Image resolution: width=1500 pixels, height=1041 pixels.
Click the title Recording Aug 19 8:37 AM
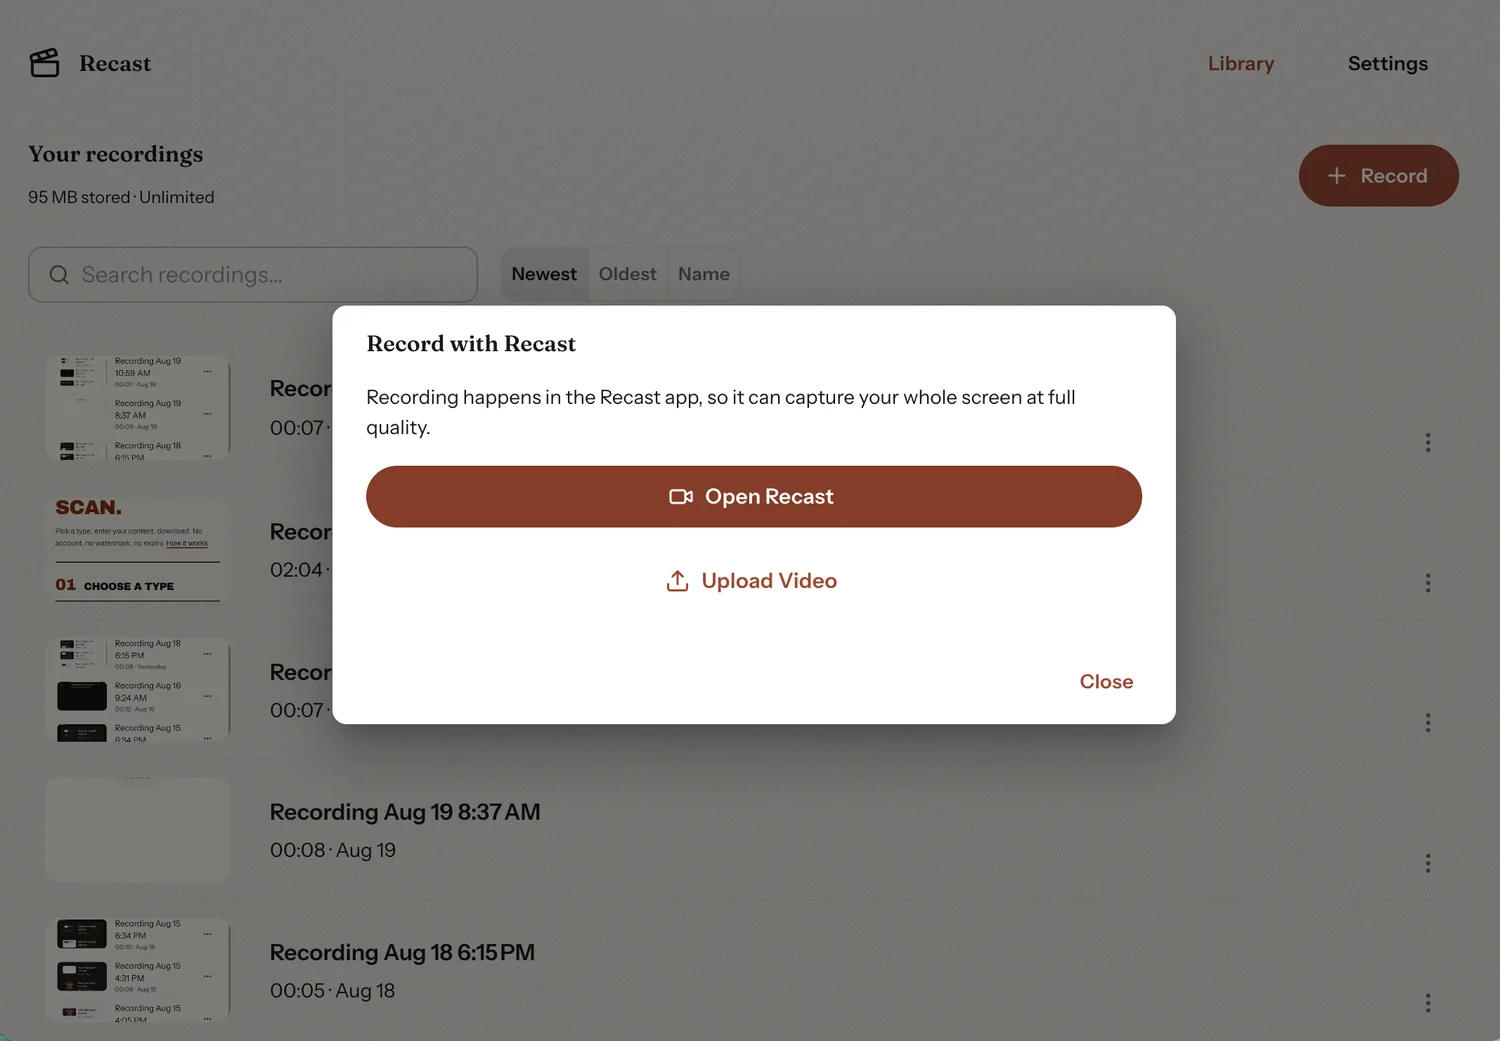click(x=405, y=812)
